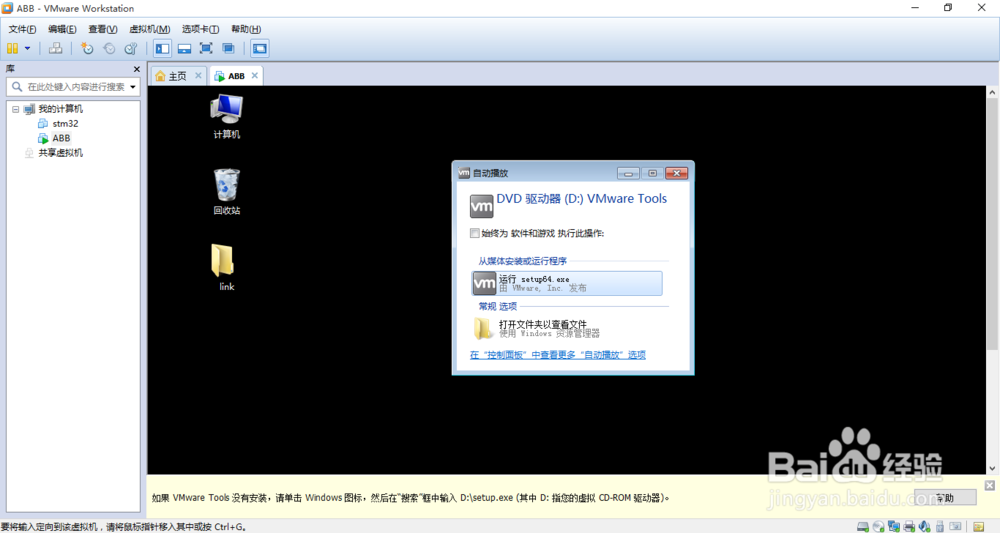The height and width of the screenshot is (533, 1000).
Task: Click the VM view vertical scrollbar
Action: pos(992,223)
